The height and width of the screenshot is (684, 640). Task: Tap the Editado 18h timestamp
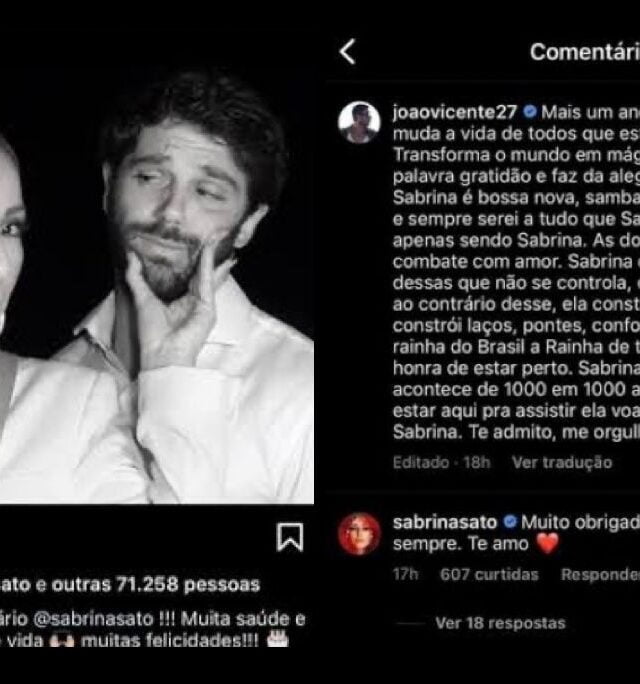441,462
